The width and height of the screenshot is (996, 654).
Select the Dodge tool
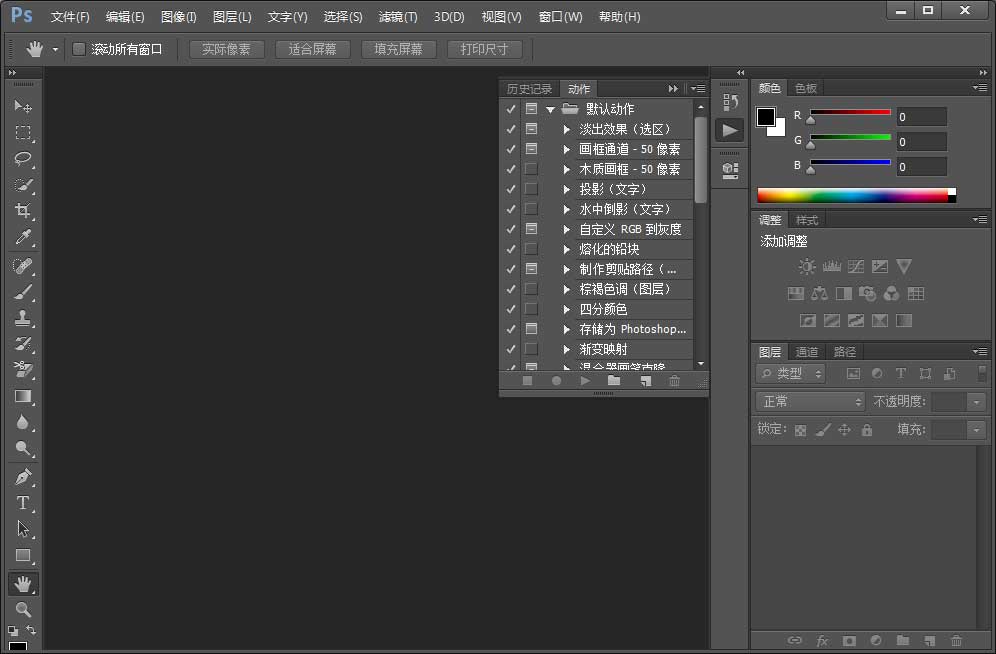23,449
